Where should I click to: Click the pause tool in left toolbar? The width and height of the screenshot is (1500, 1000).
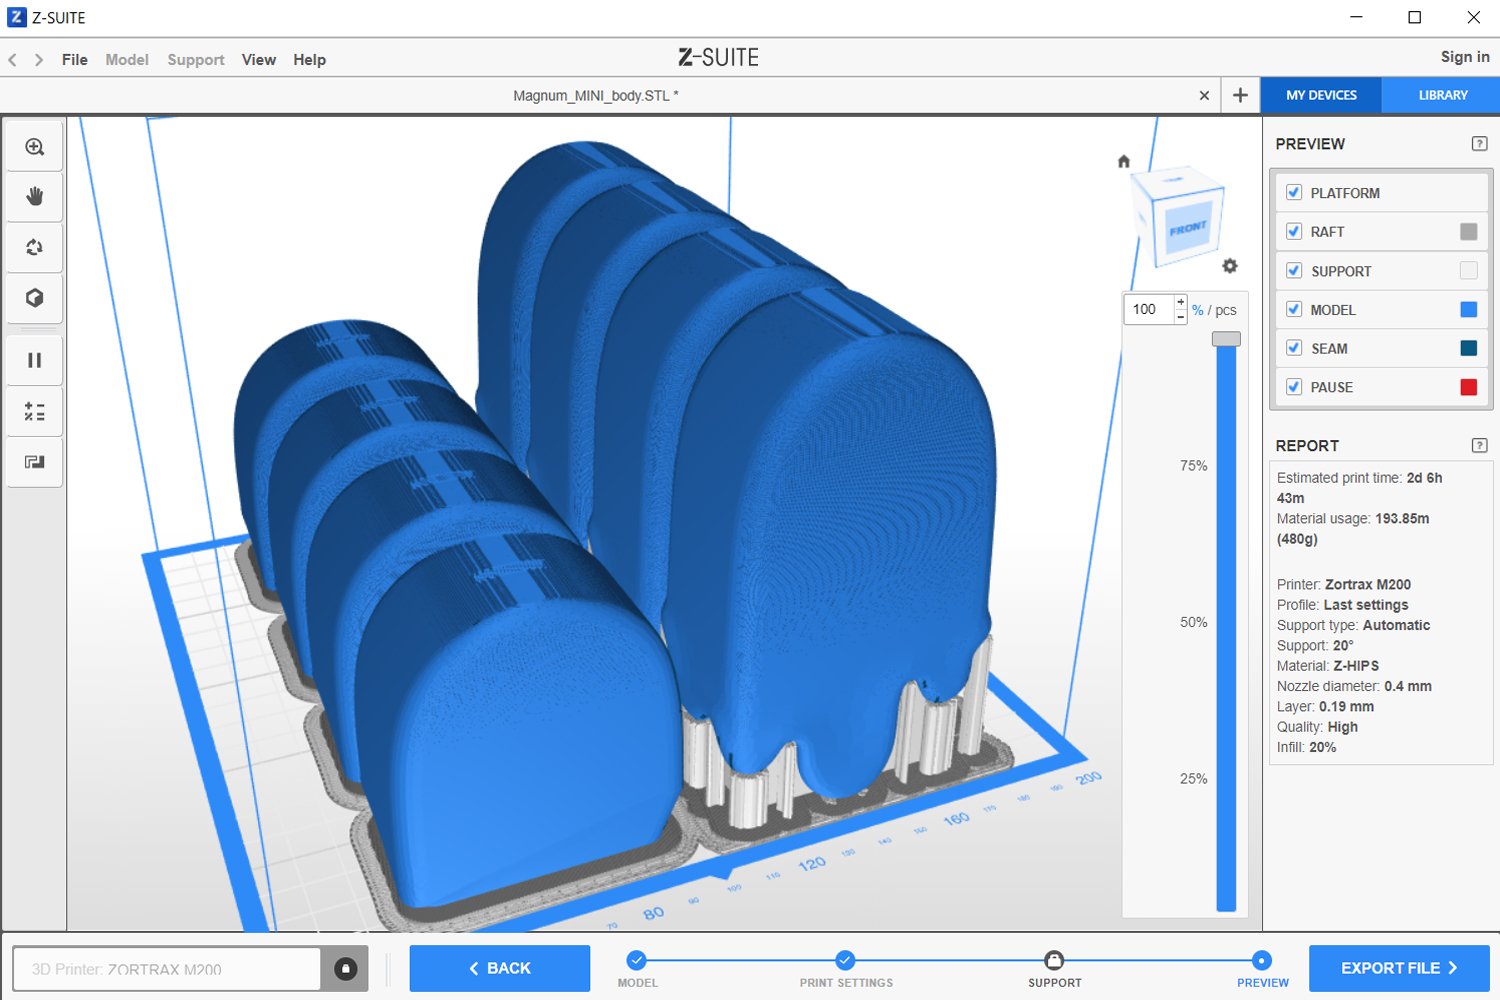tap(35, 360)
